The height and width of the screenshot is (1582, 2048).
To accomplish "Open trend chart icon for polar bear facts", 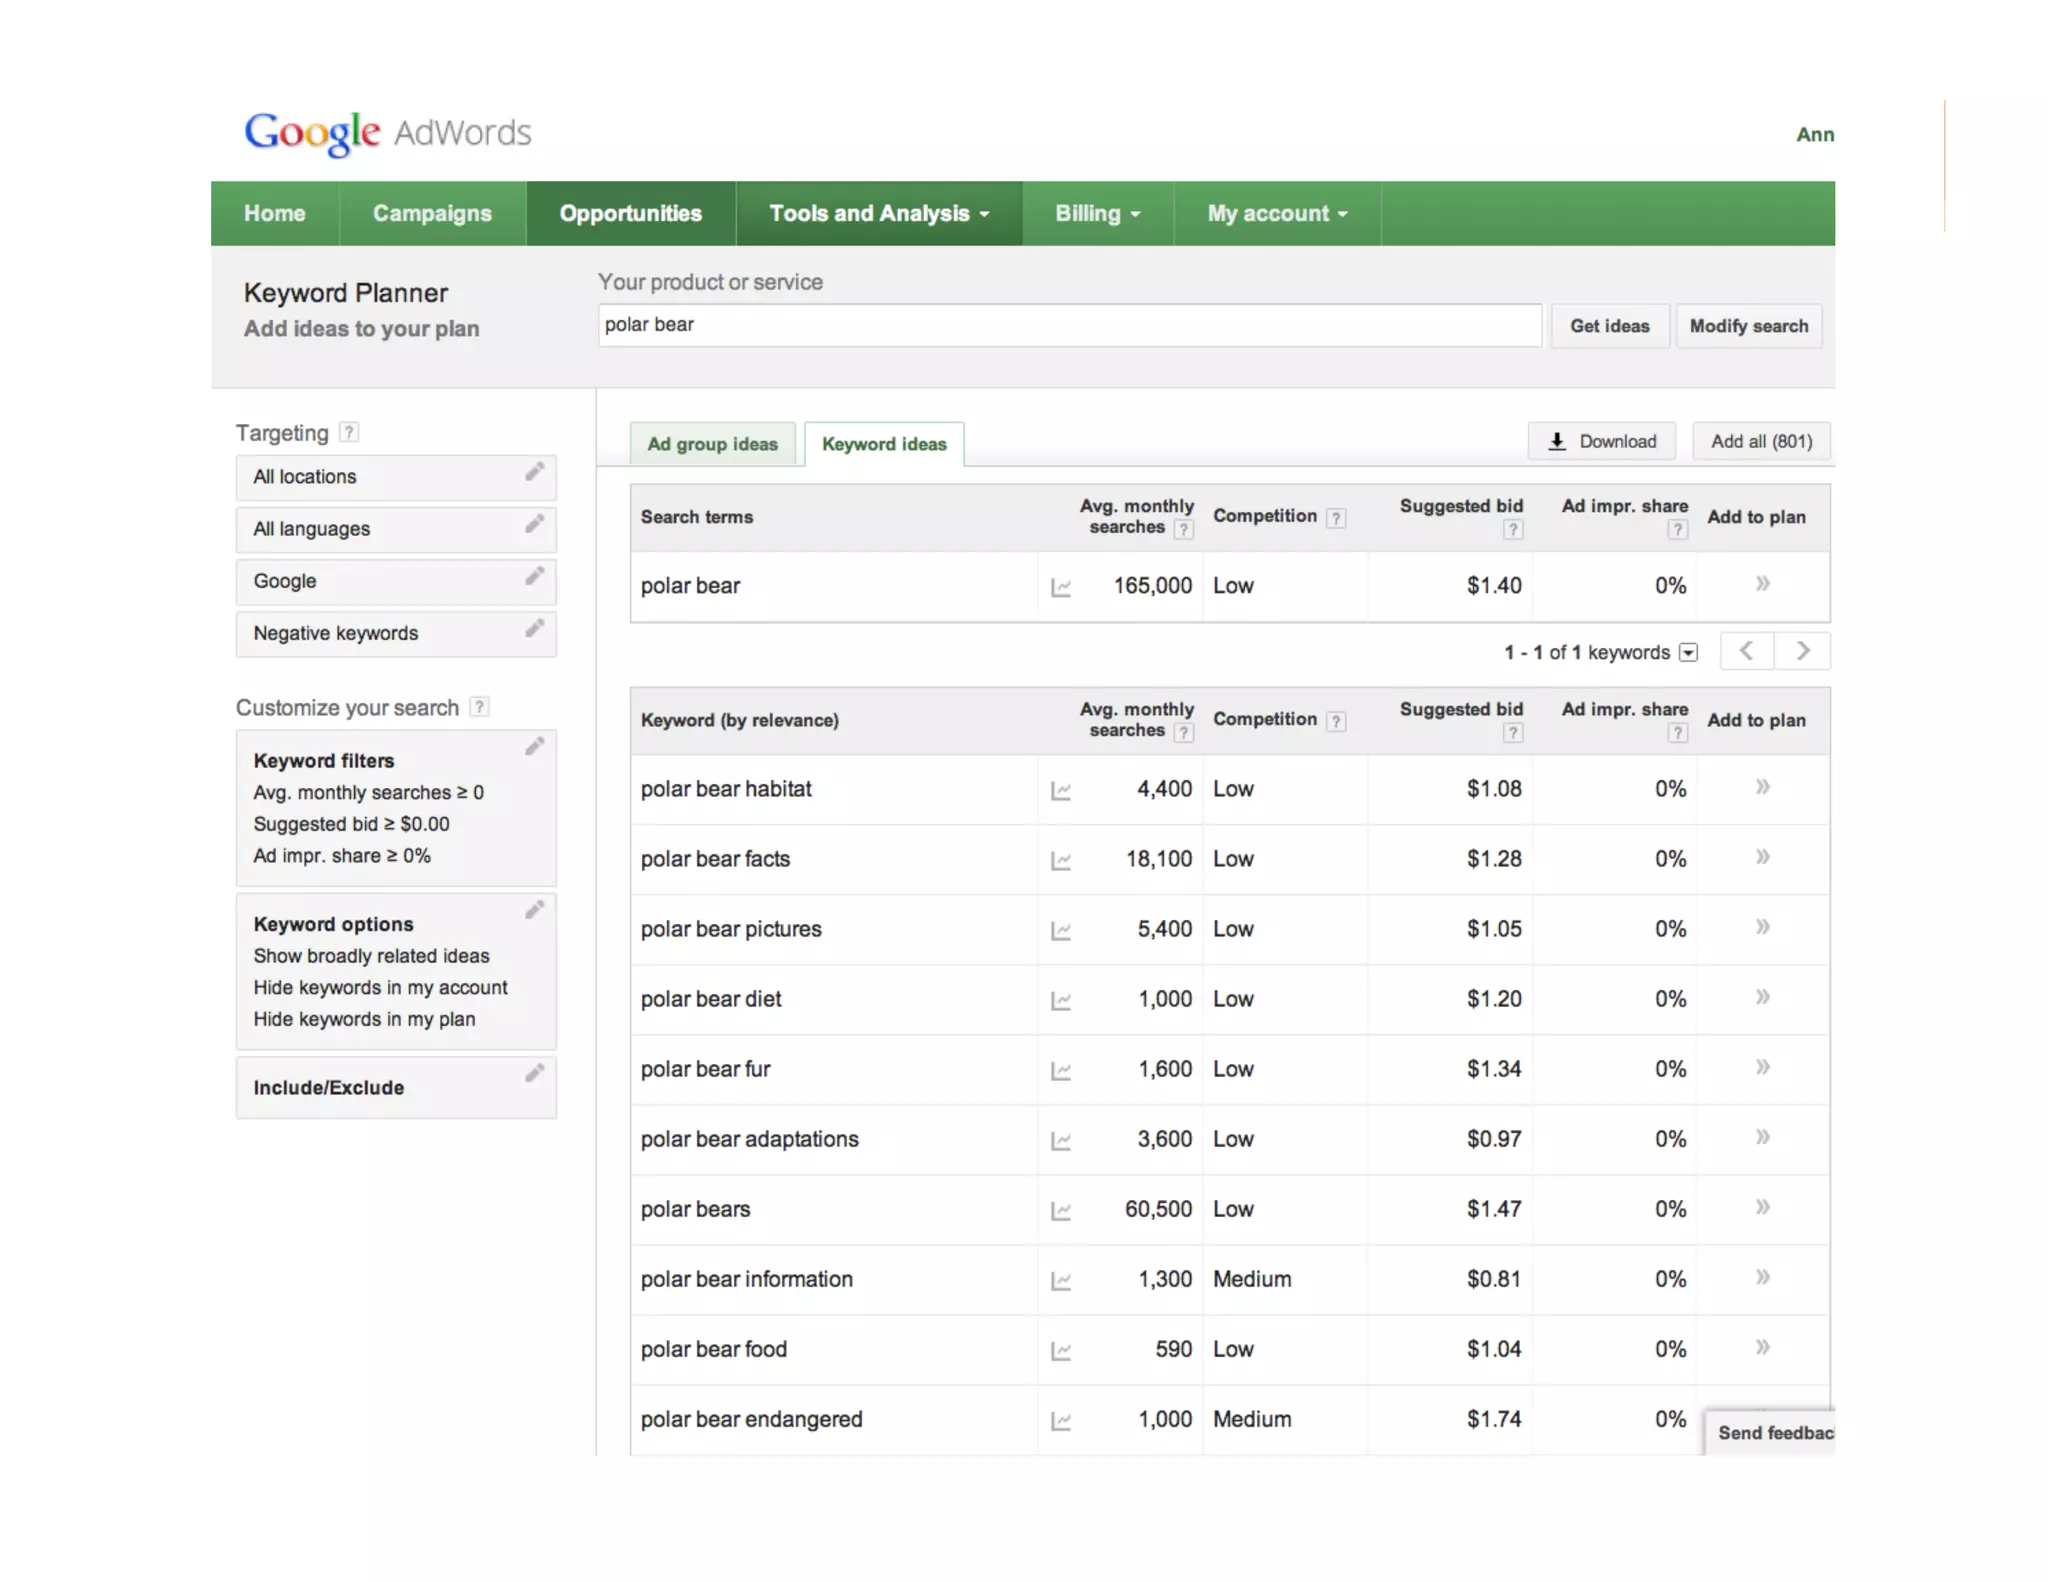I will click(x=1061, y=860).
